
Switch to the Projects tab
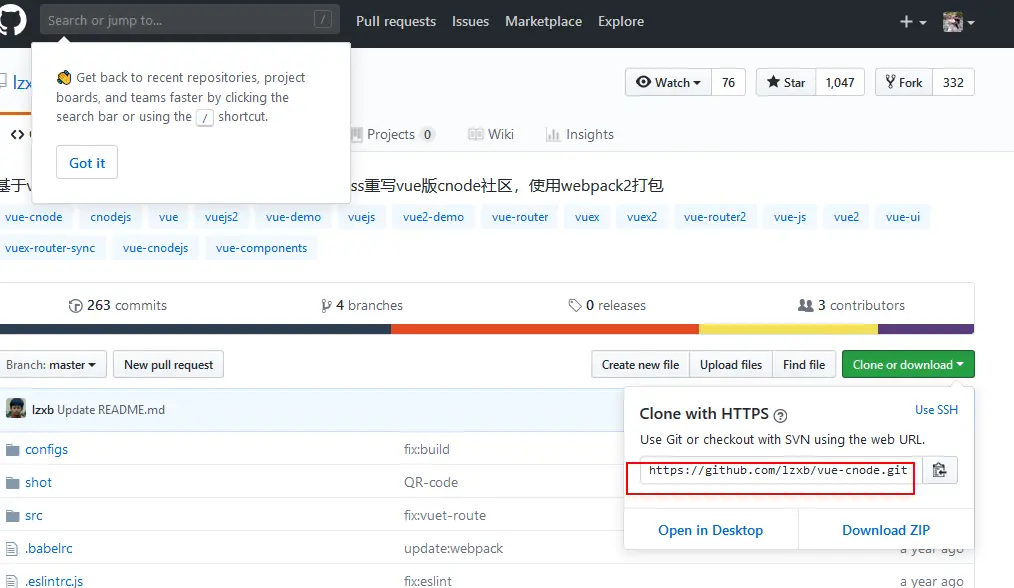[x=392, y=135]
